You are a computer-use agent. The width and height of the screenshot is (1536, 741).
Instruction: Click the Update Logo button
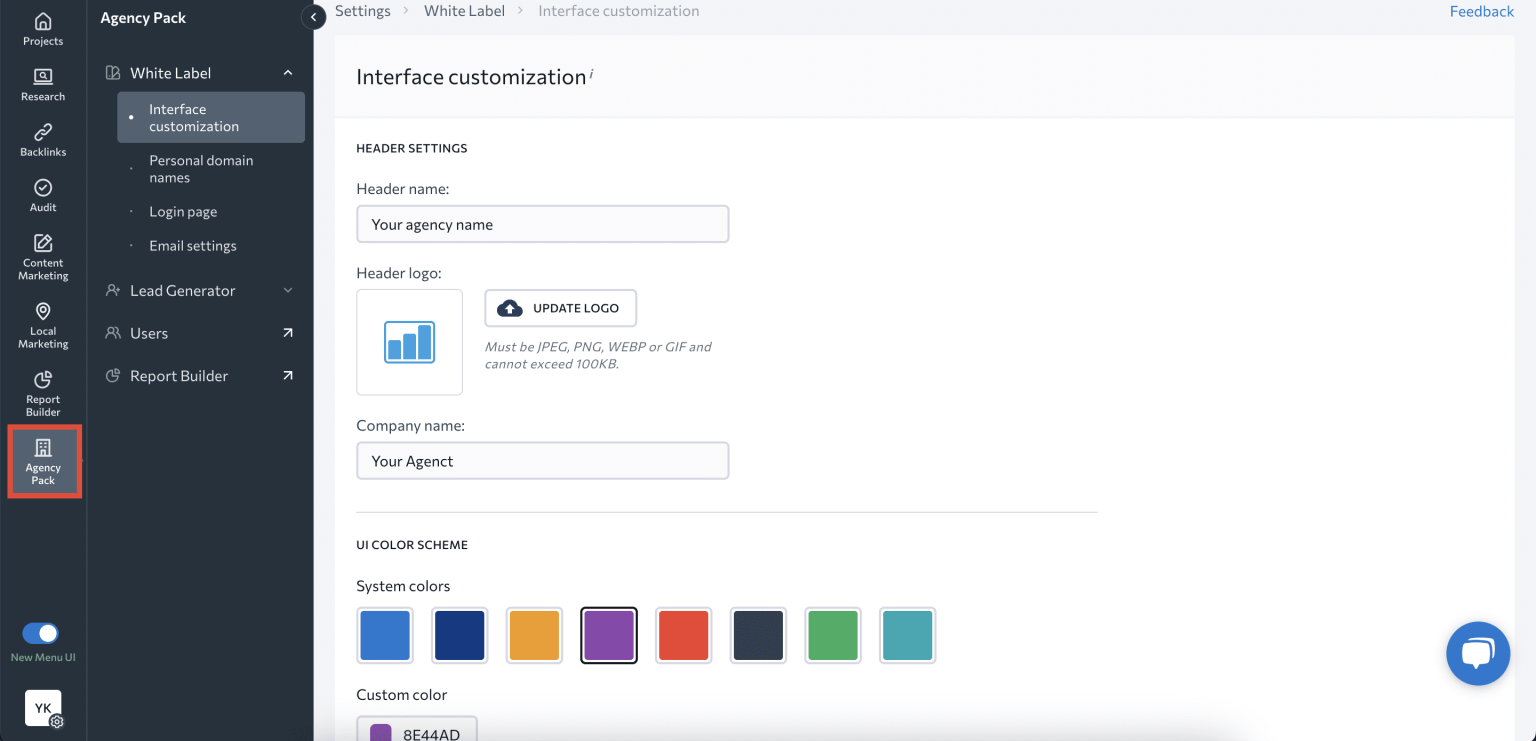pos(560,308)
